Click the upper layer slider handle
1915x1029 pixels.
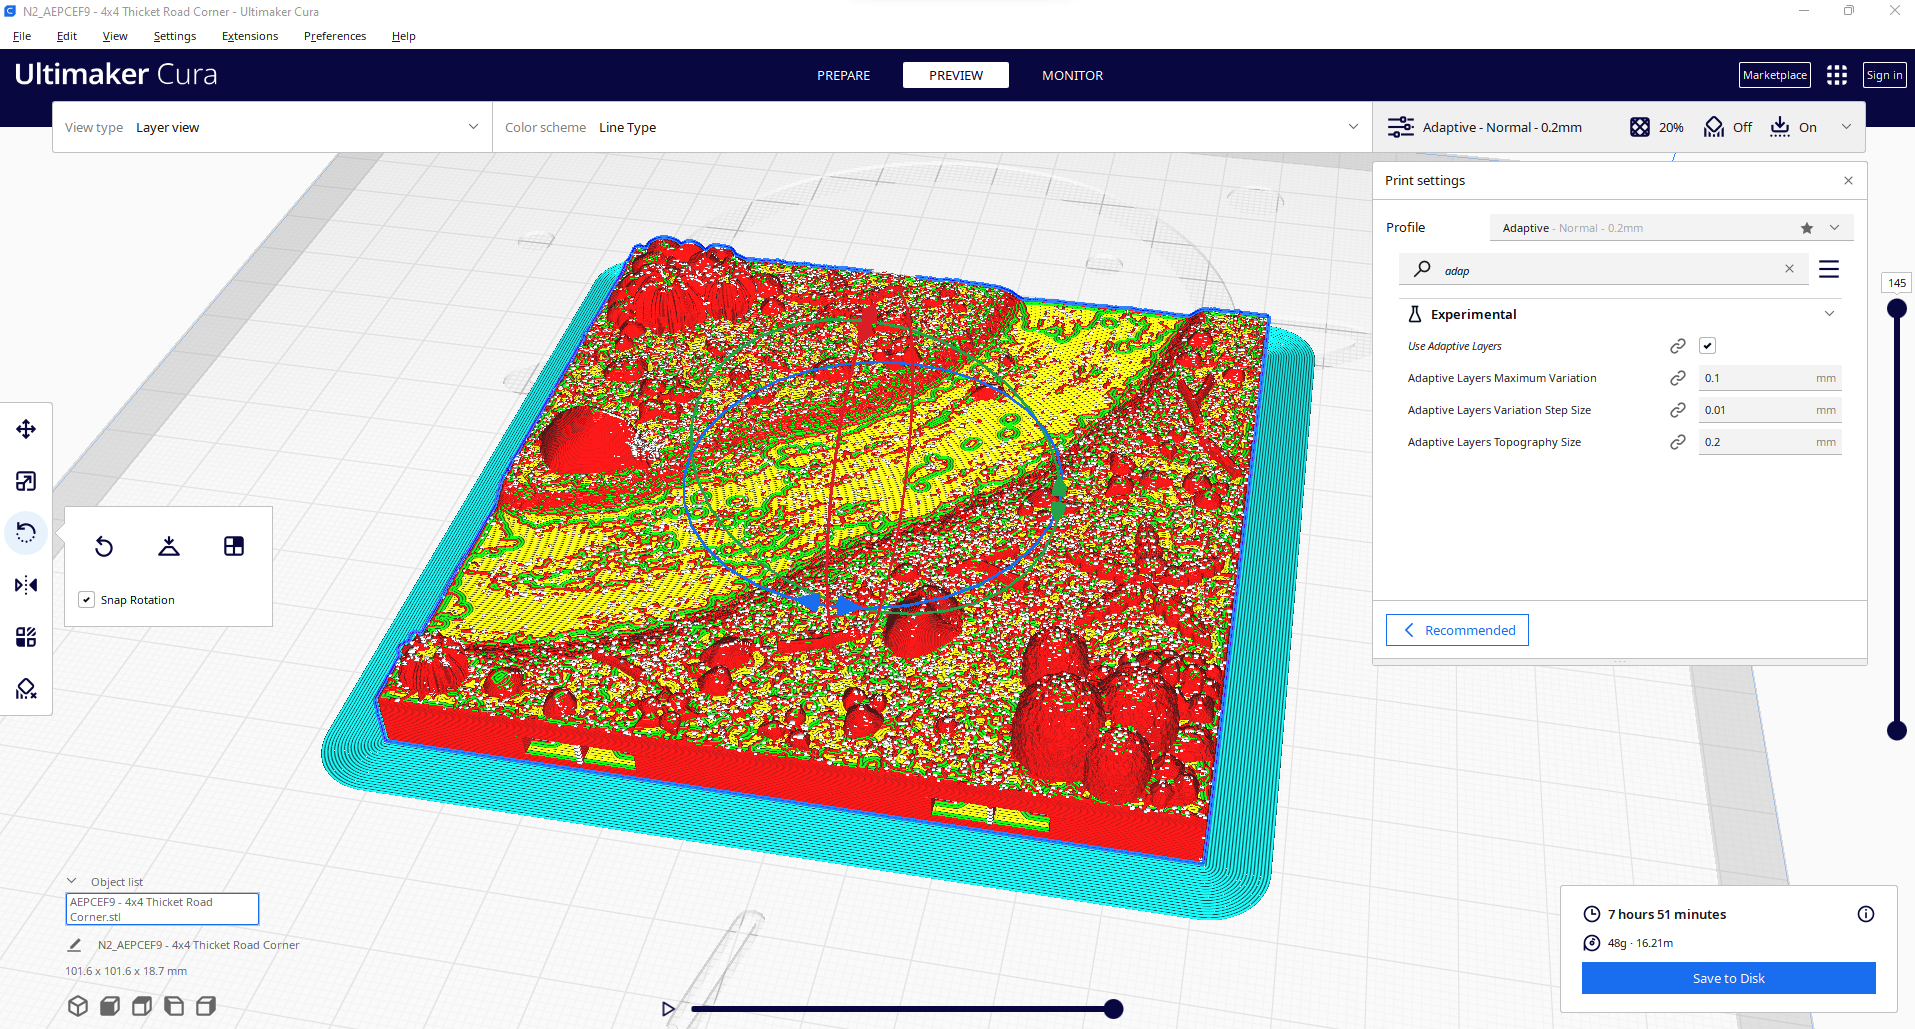(x=1896, y=309)
